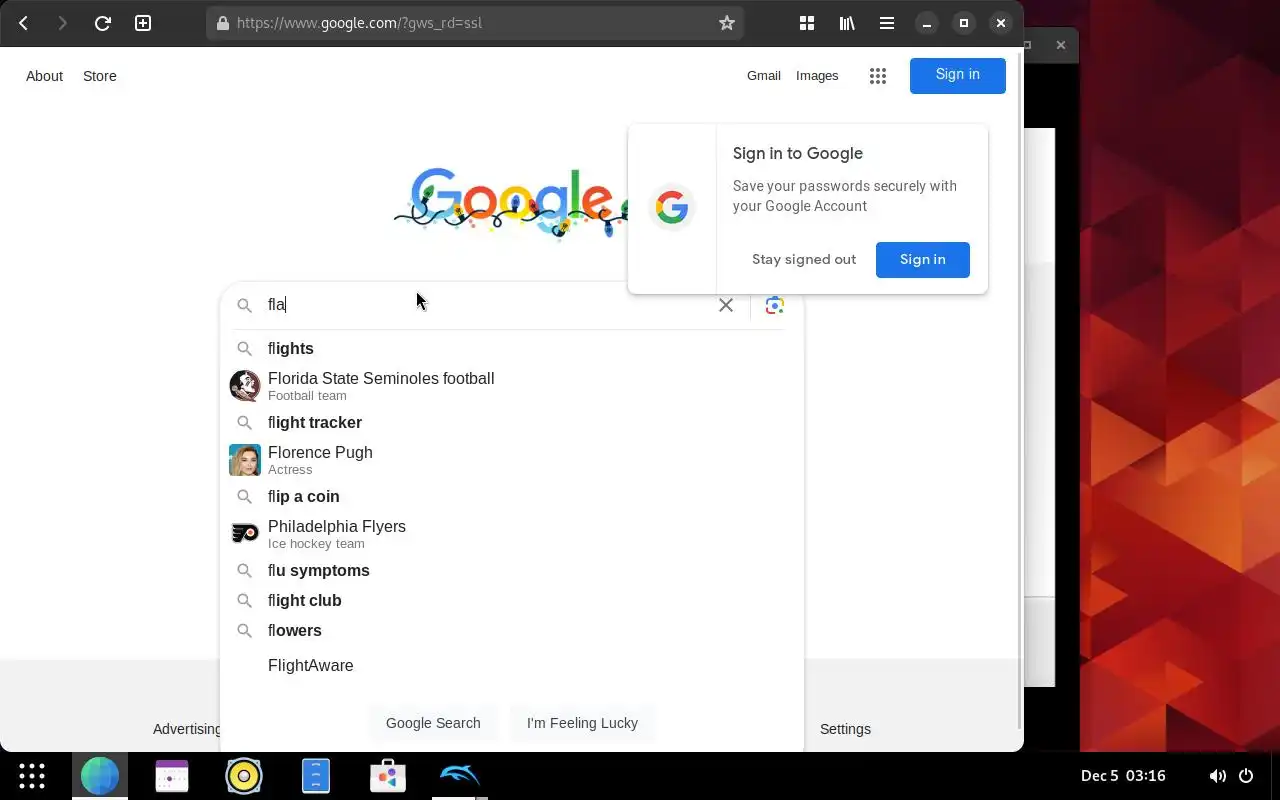The width and height of the screenshot is (1280, 800).
Task: Open the Dec 5 03:16 clock
Action: [x=1123, y=776]
